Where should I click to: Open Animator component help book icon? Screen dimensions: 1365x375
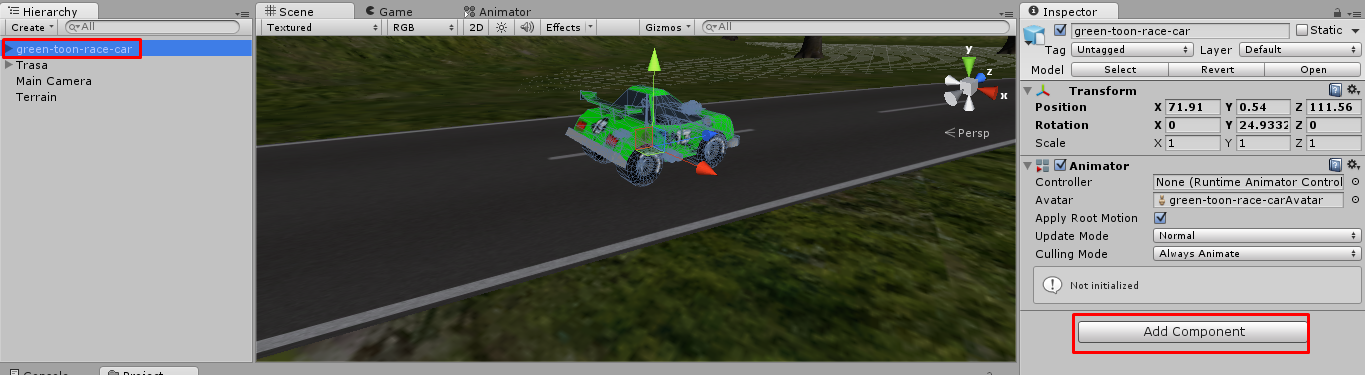point(1335,165)
